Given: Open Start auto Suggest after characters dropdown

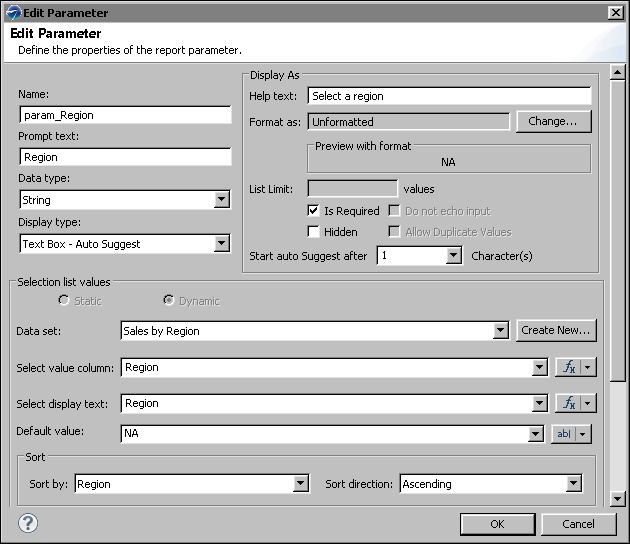Looking at the screenshot, I should 453,255.
